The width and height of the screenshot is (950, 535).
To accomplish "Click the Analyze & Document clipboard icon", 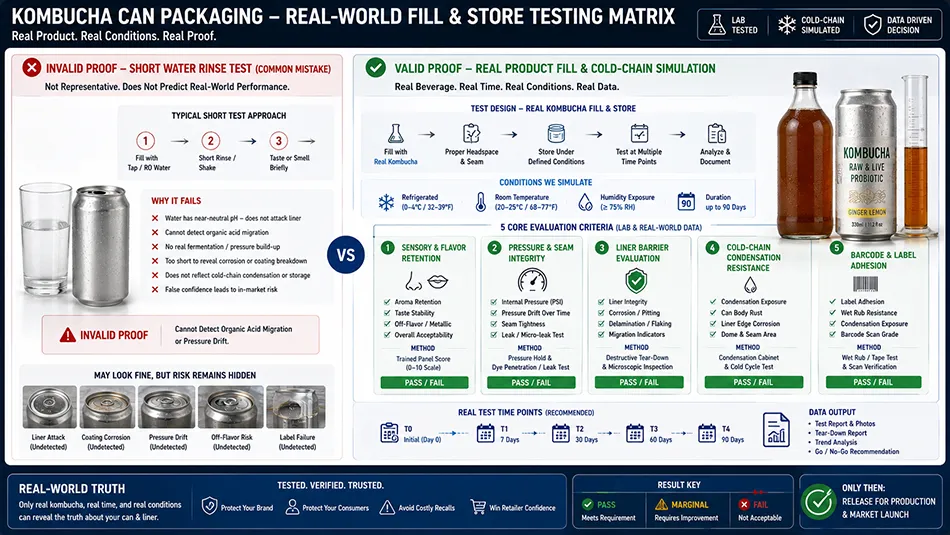I will pos(716,133).
